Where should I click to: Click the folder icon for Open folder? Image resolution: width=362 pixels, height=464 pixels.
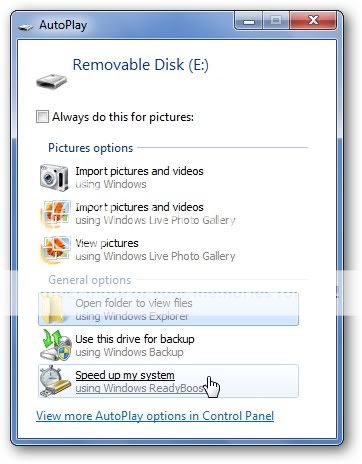pos(53,309)
